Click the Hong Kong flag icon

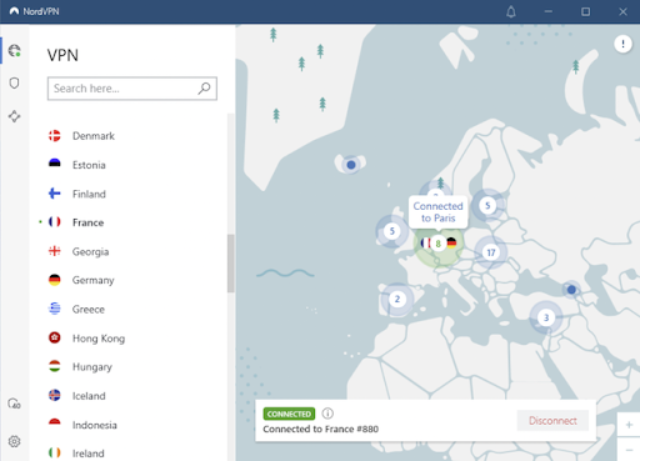(54, 338)
